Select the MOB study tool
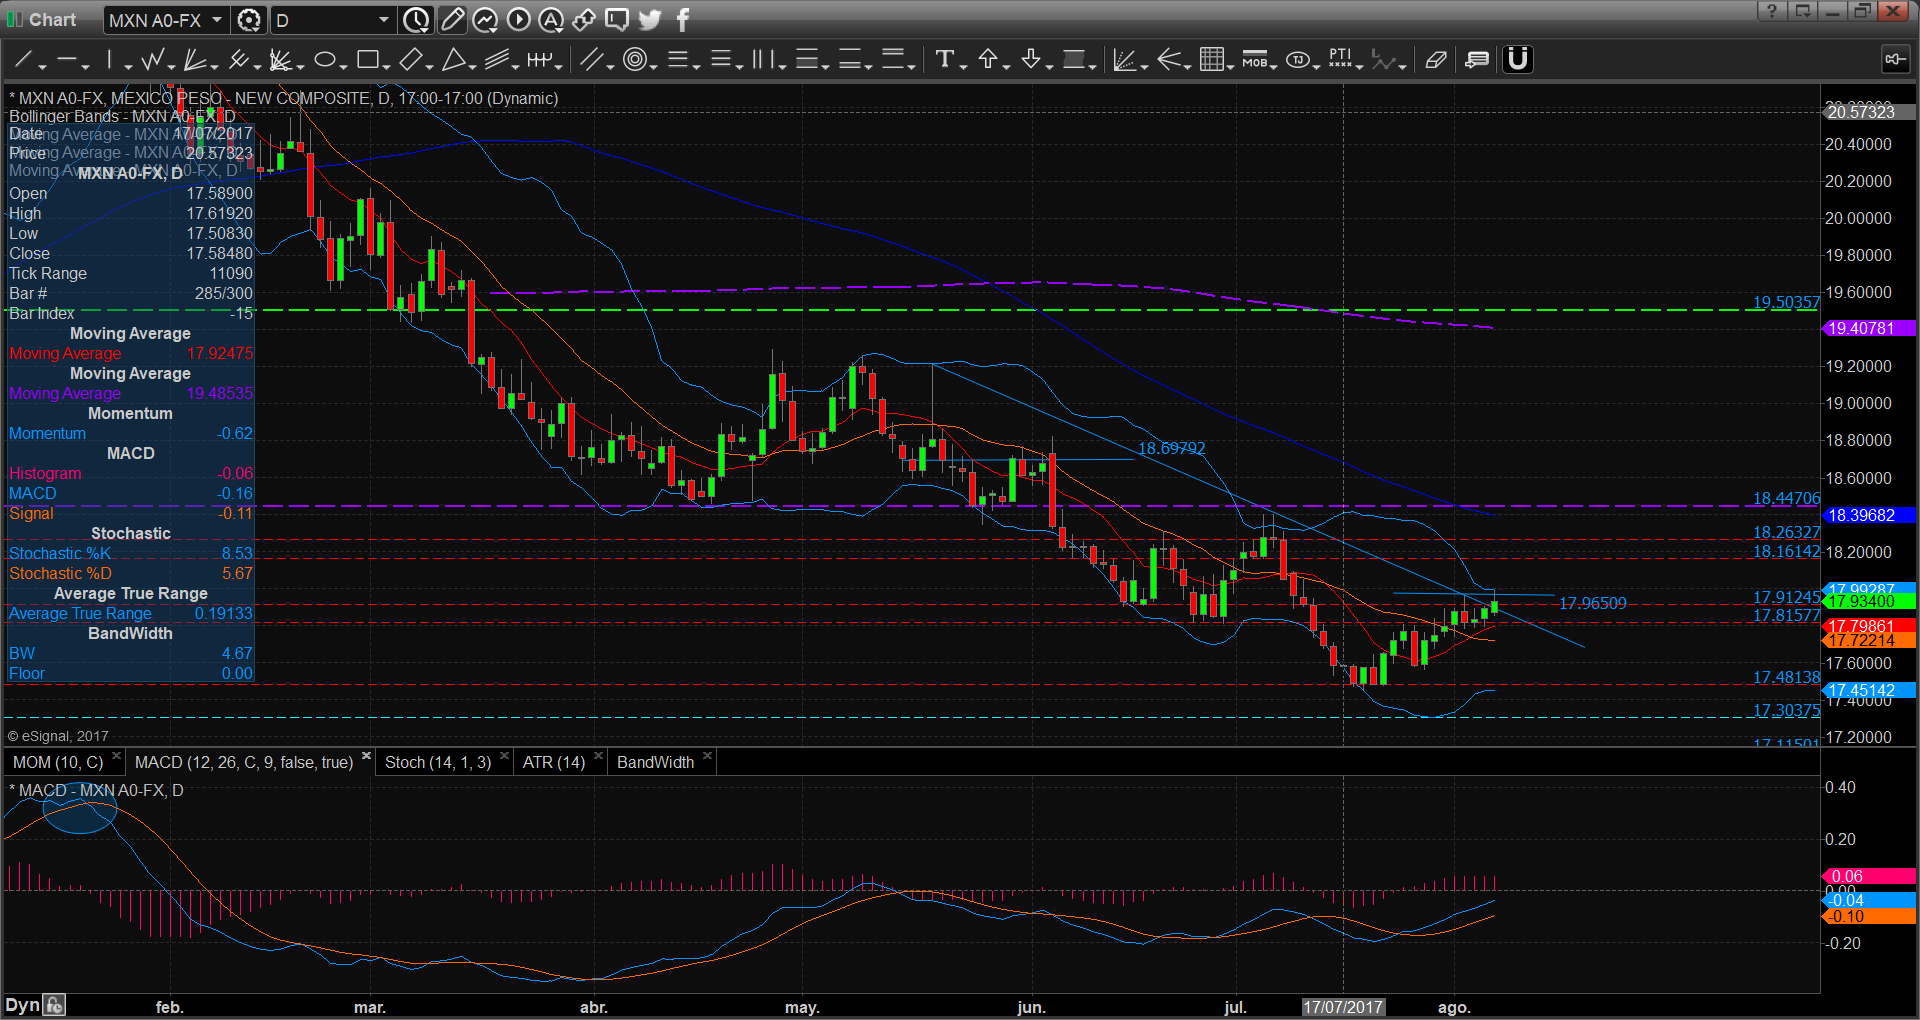Viewport: 1920px width, 1020px height. coord(1255,60)
